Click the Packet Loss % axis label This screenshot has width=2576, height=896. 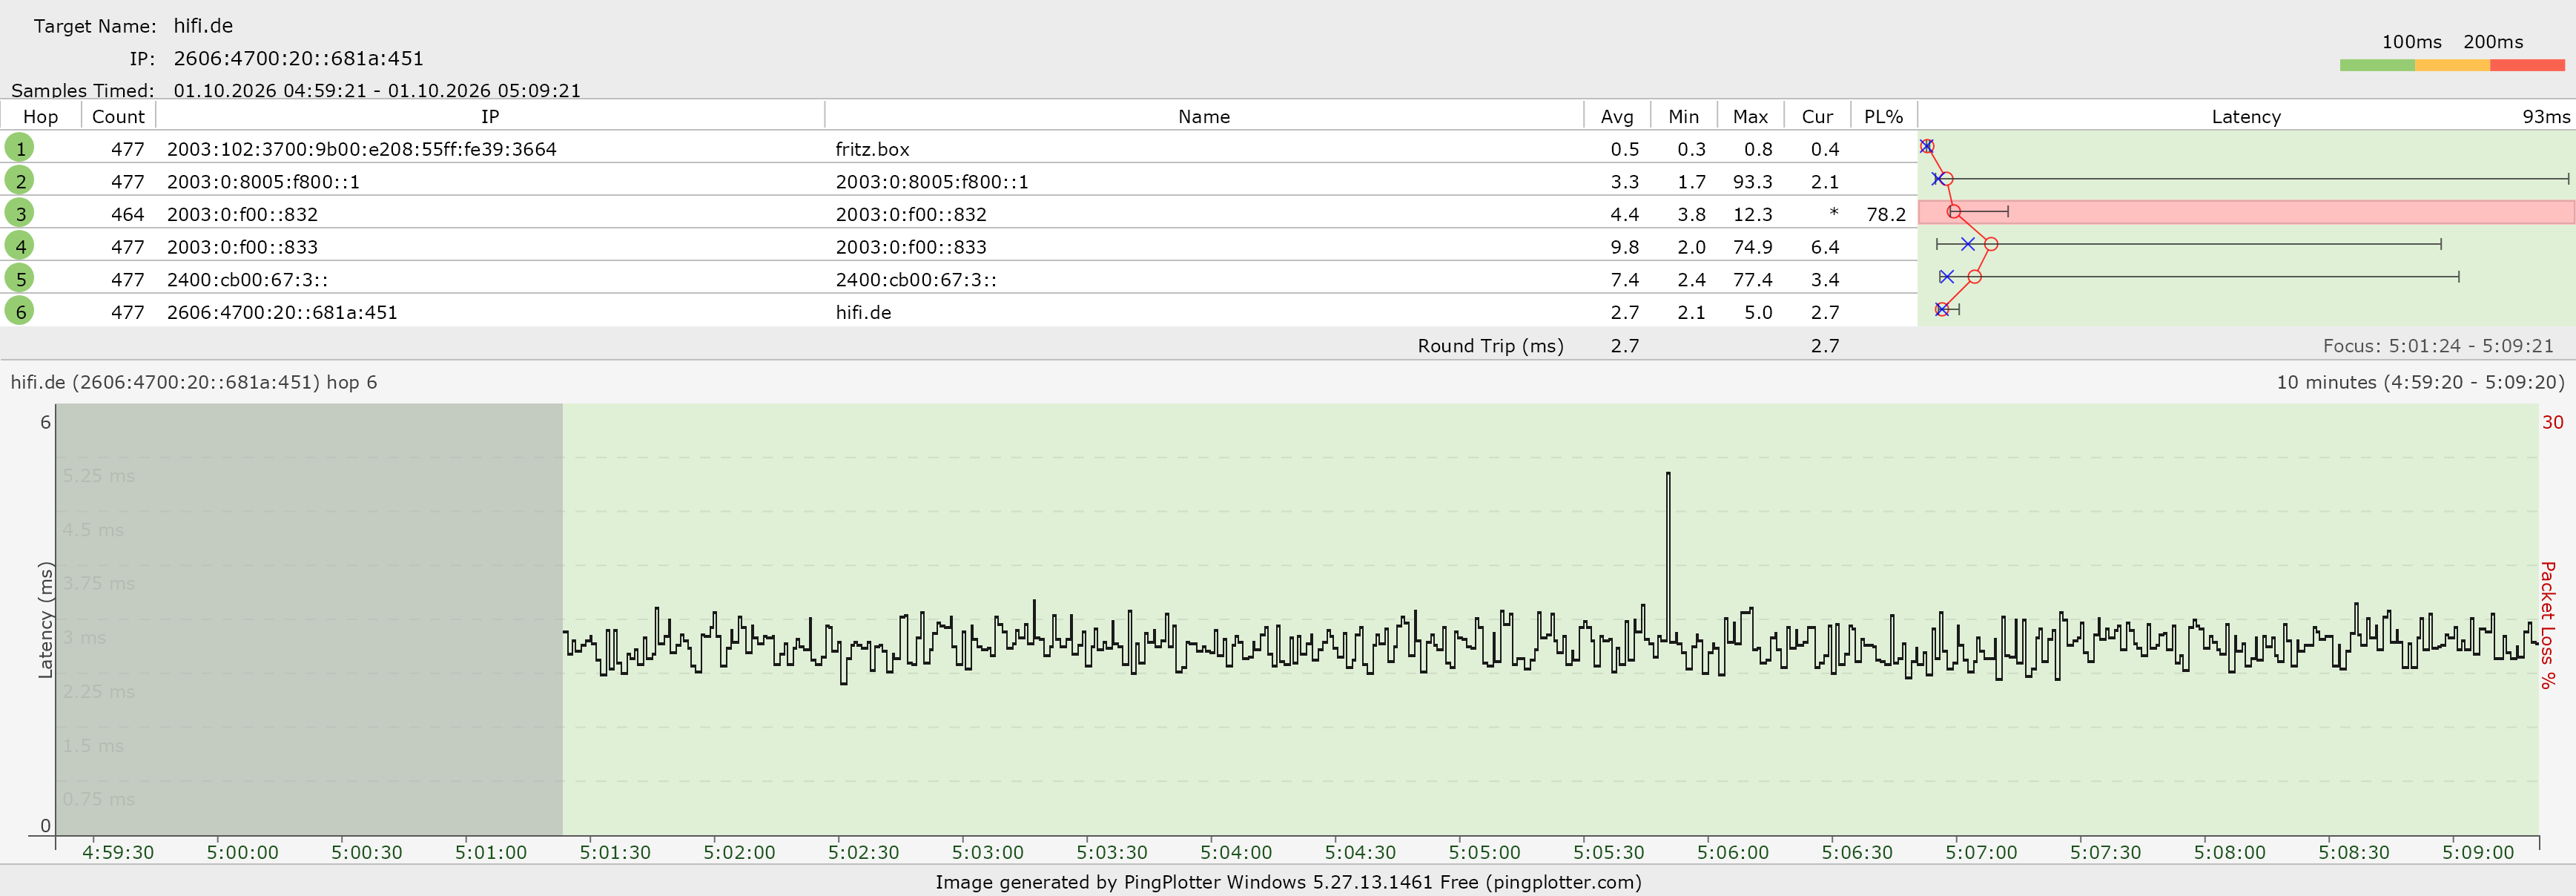2548,625
